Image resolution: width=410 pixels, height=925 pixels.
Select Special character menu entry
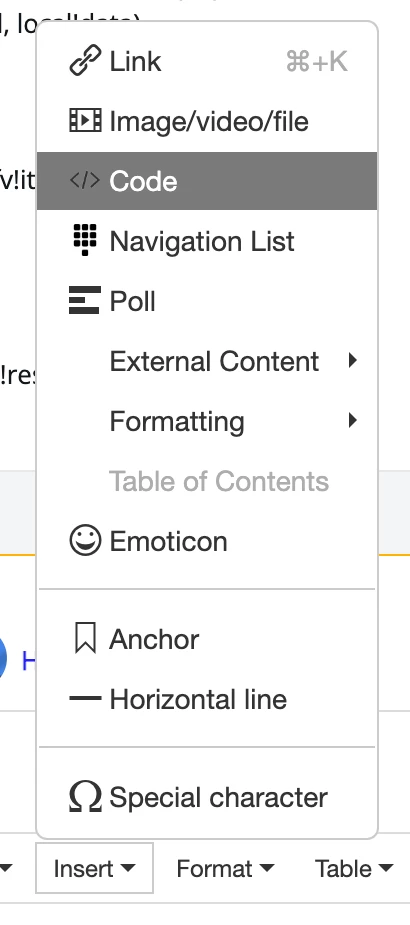coord(207,797)
